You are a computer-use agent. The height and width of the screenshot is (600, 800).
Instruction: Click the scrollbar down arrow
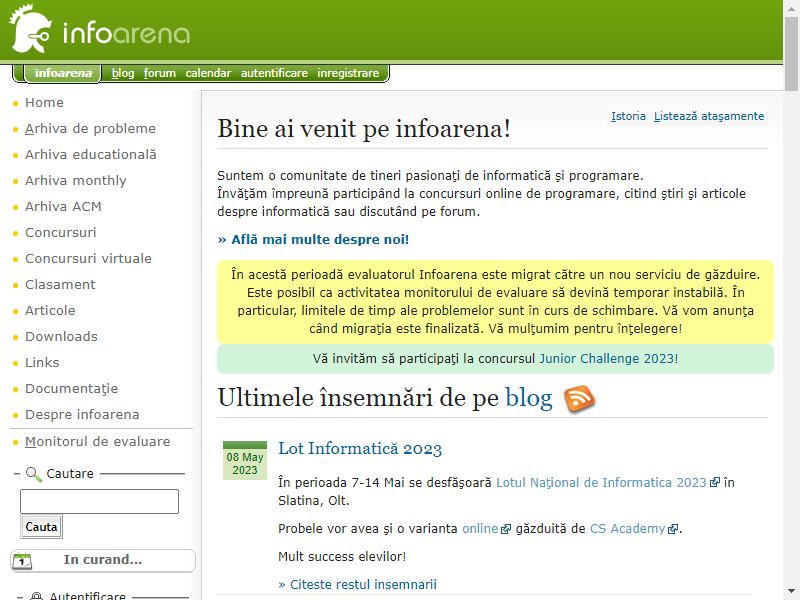coord(791,592)
